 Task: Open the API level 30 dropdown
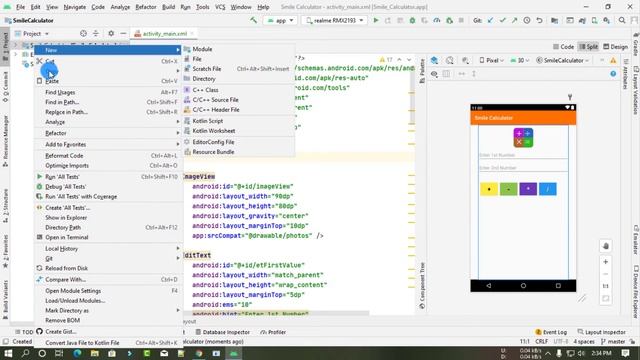pyautogui.click(x=520, y=60)
